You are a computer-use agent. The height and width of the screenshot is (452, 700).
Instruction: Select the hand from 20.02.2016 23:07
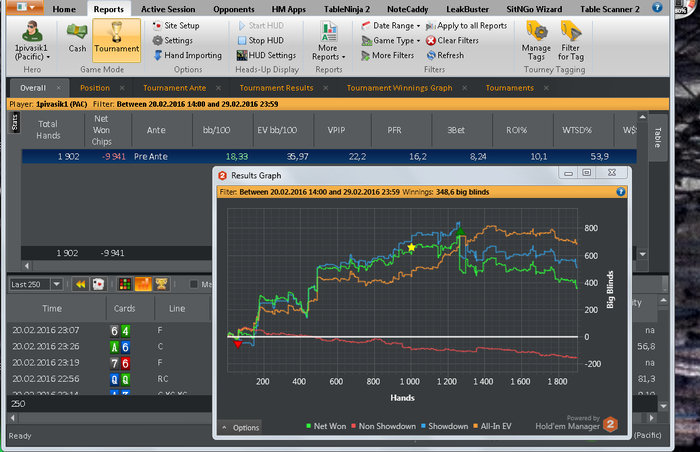pos(109,331)
